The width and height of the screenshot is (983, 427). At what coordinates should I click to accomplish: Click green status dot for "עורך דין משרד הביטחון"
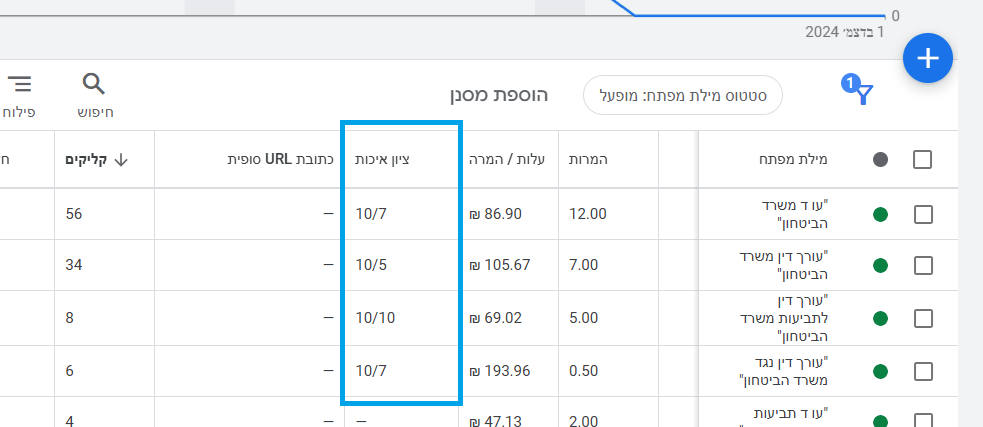point(880,266)
